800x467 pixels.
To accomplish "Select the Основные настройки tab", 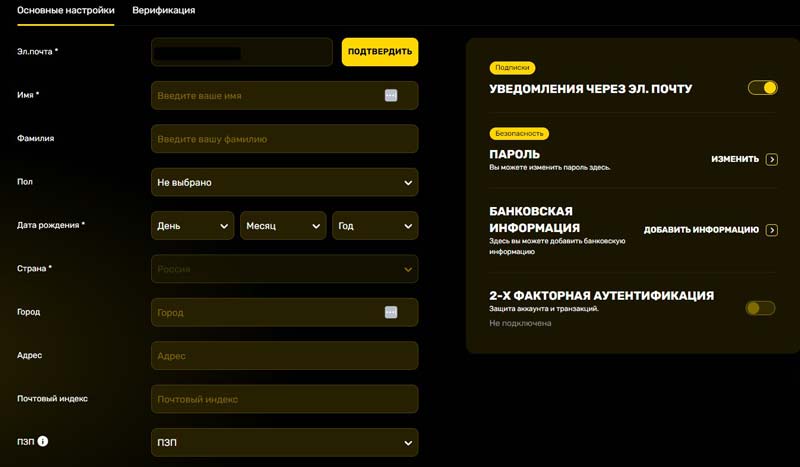I will pos(66,10).
